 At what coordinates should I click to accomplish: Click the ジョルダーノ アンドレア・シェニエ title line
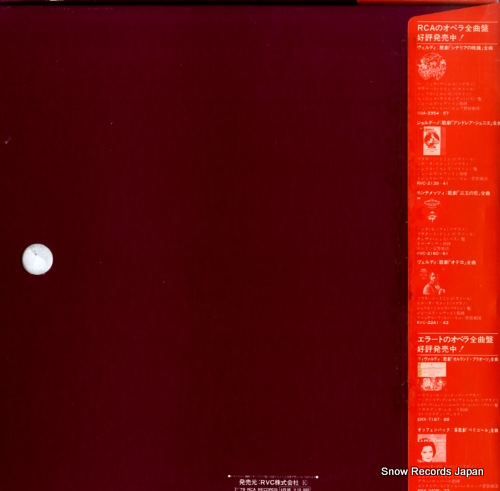[x=458, y=123]
